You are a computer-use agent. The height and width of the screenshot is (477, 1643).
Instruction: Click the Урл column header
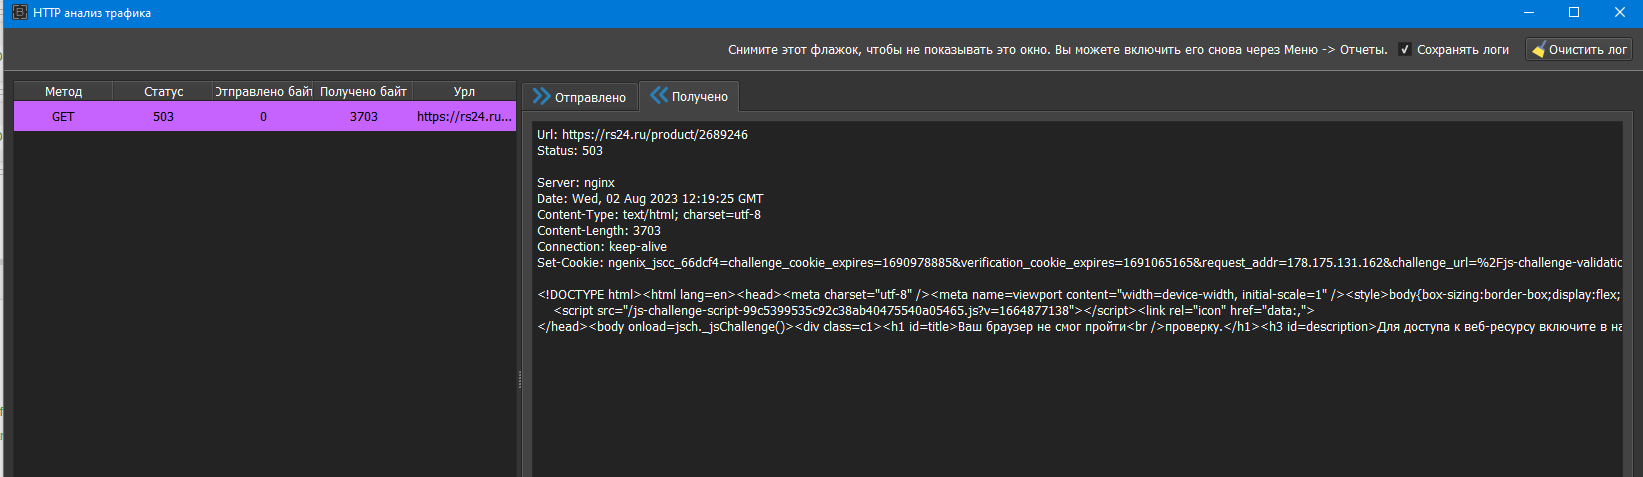coord(464,91)
